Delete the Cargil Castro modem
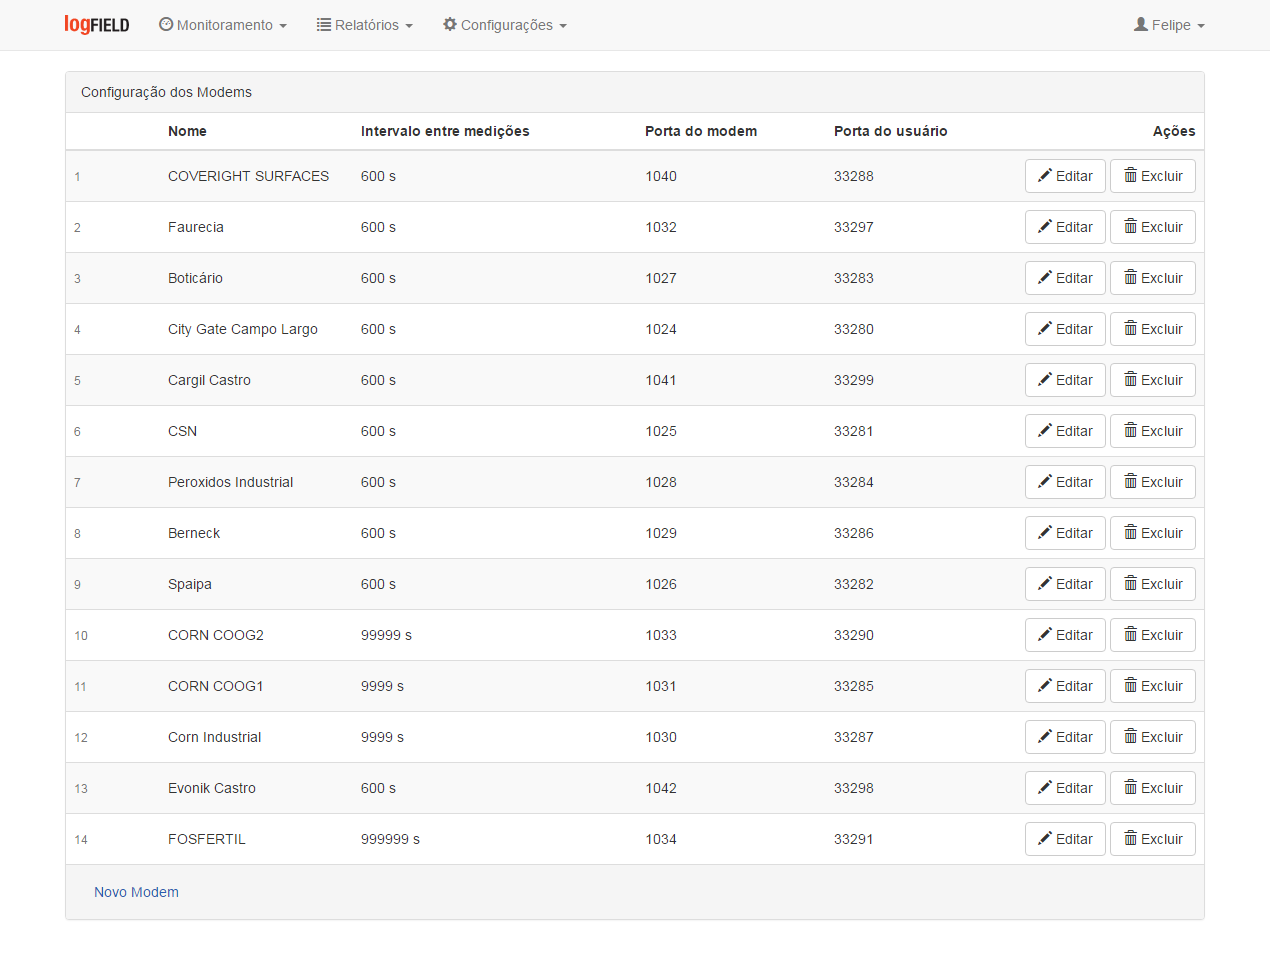Viewport: 1270px width, 968px height. (1153, 380)
